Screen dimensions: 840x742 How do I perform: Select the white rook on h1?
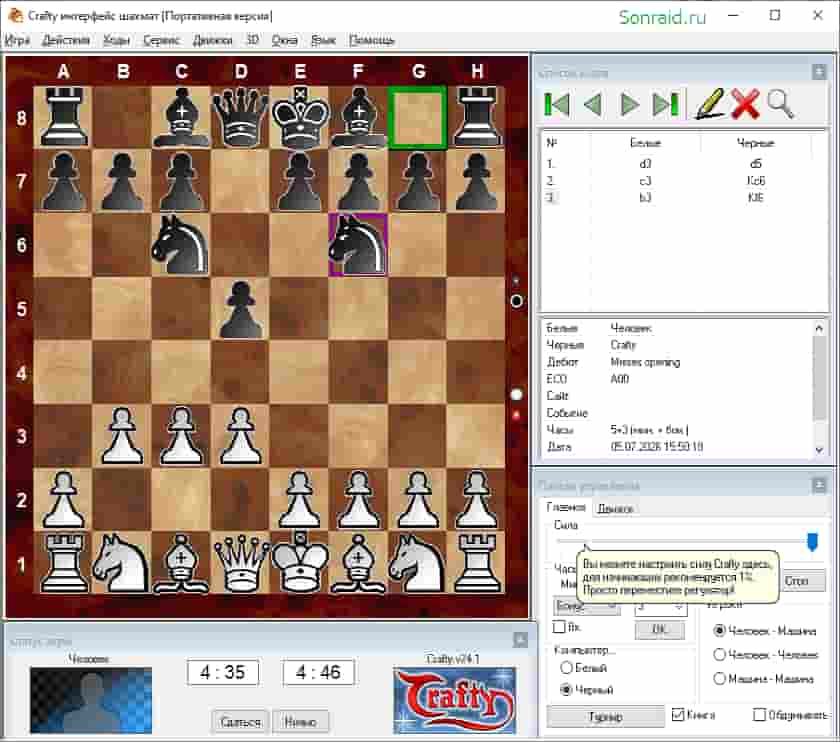(476, 563)
